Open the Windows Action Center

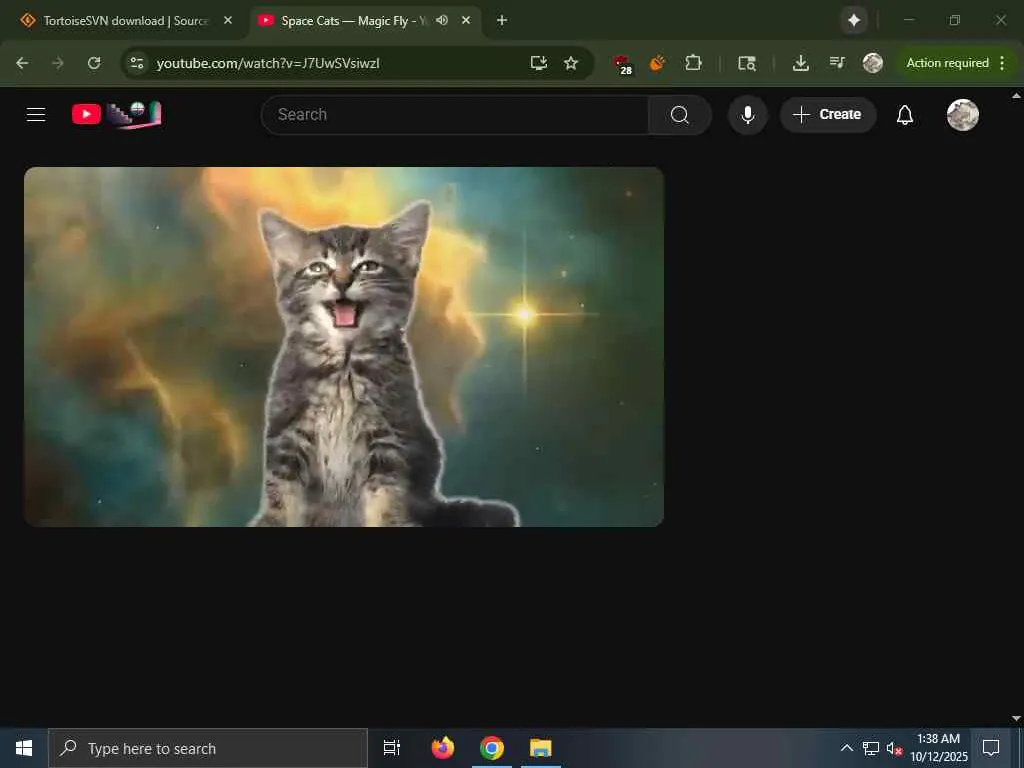[991, 748]
